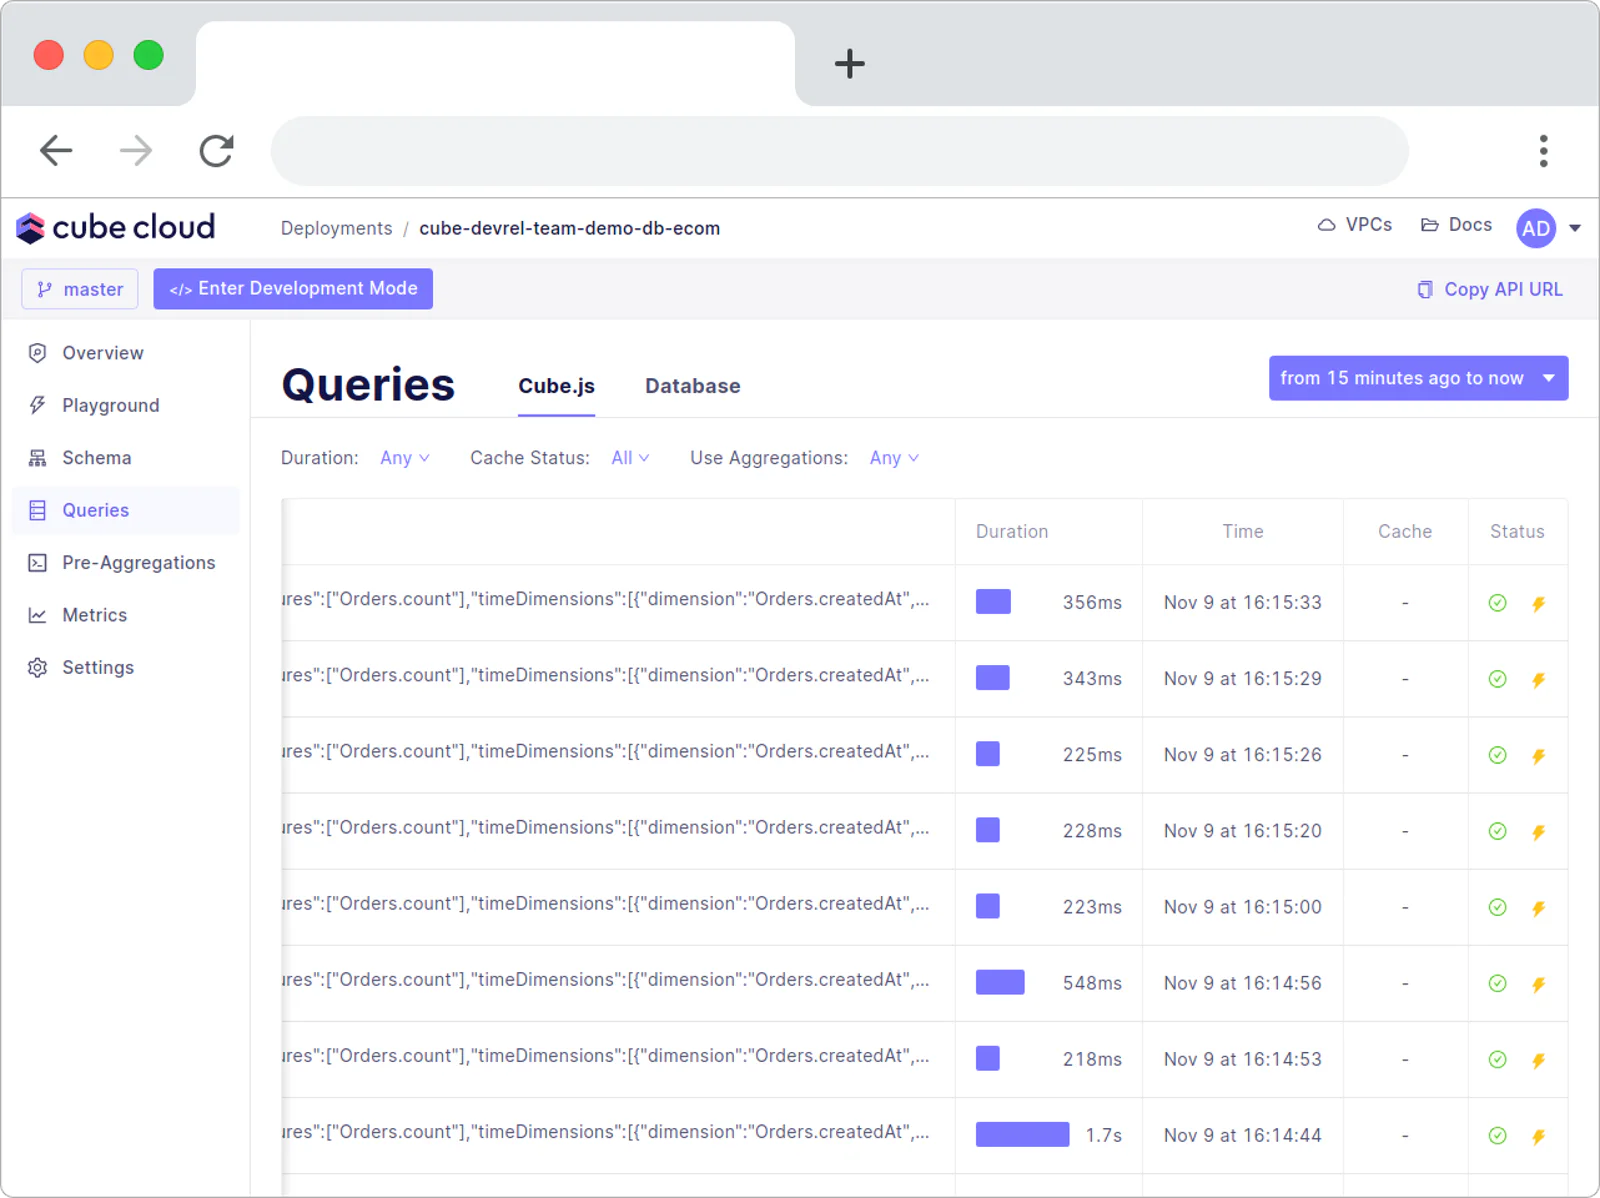
Task: Open the 'from 15 minutes ago to now' range dropdown
Action: 1418,378
